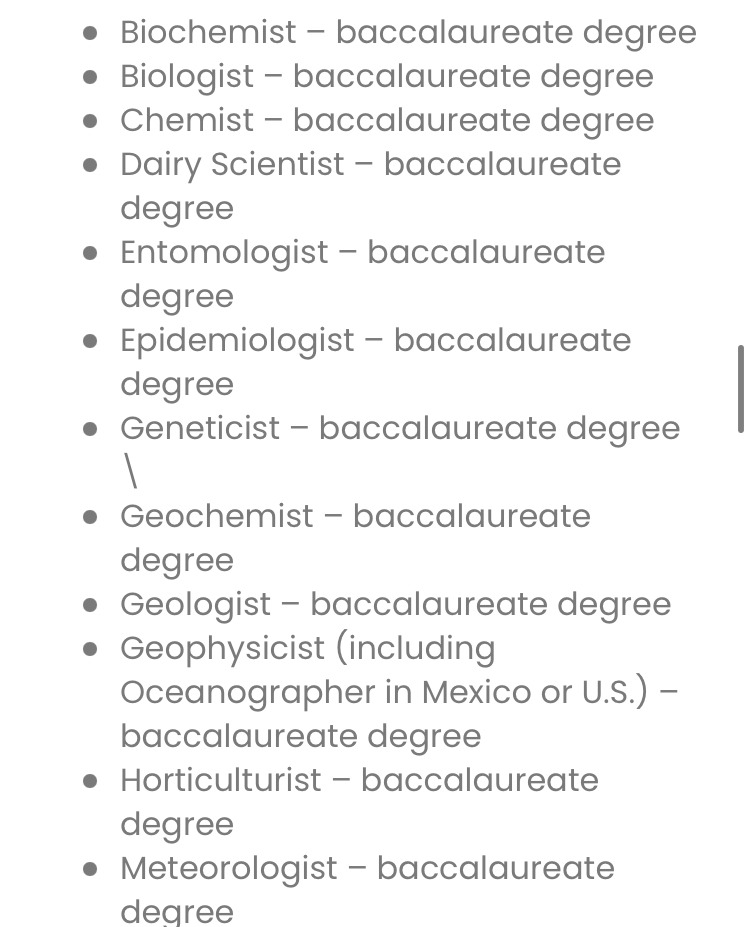This screenshot has height=927, width=750.
Task: Click the bullet point beside Biochemist
Action: pyautogui.click(x=91, y=33)
